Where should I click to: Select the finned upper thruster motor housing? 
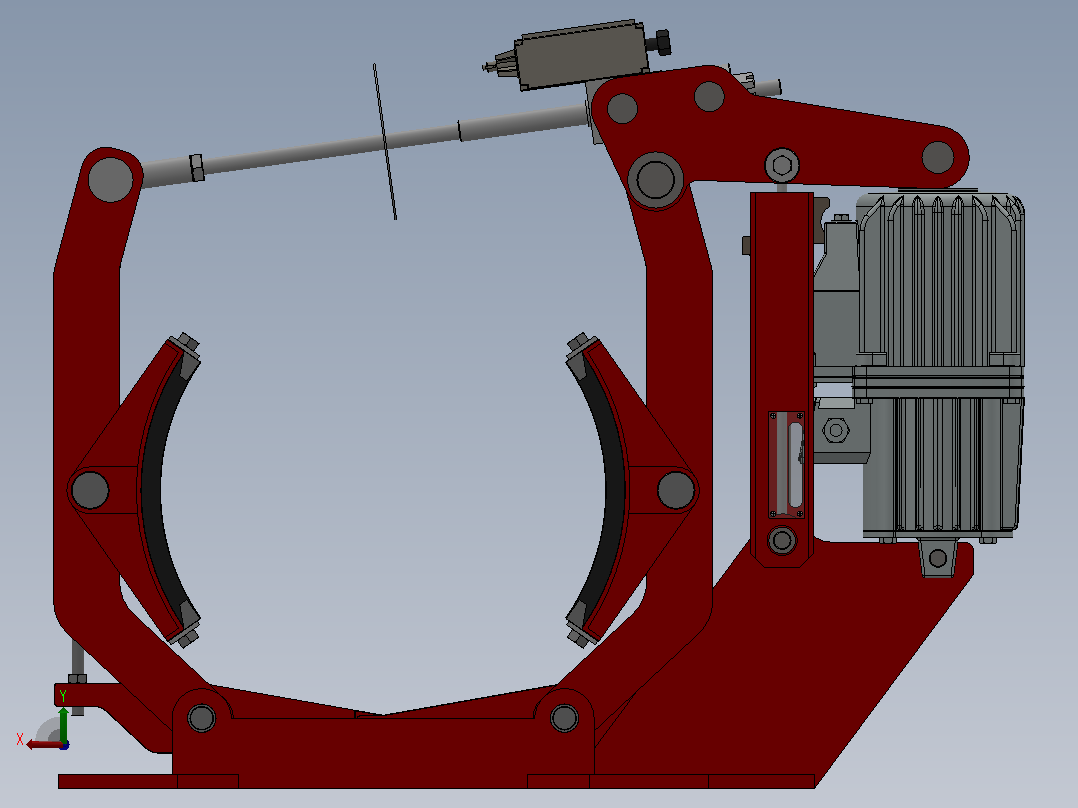[x=939, y=281]
